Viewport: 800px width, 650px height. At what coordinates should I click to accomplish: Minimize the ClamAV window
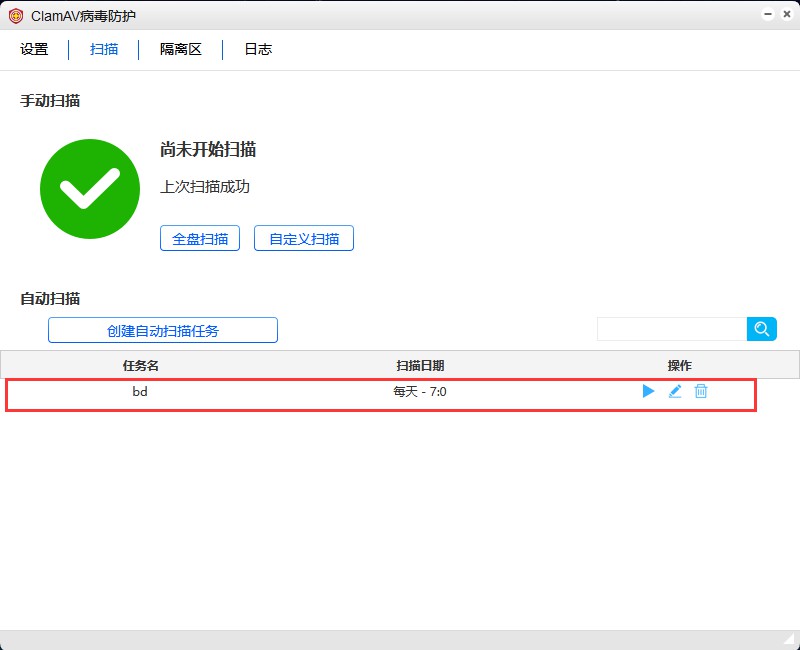pos(767,15)
